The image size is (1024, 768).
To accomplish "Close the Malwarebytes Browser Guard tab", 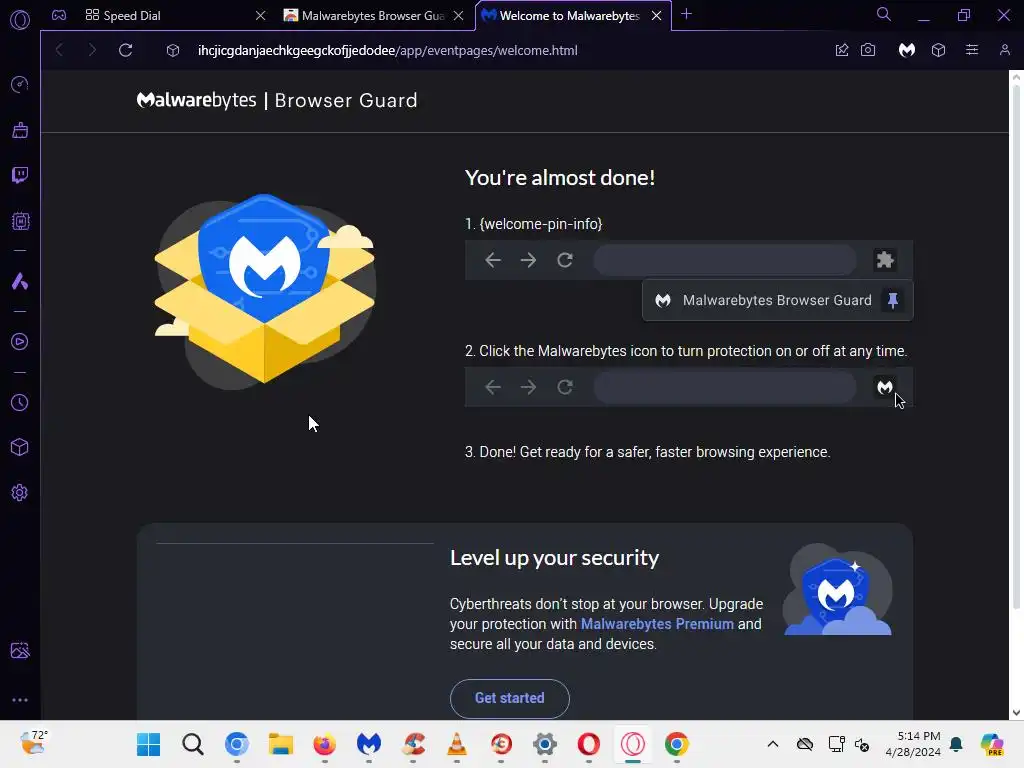I will click(459, 16).
